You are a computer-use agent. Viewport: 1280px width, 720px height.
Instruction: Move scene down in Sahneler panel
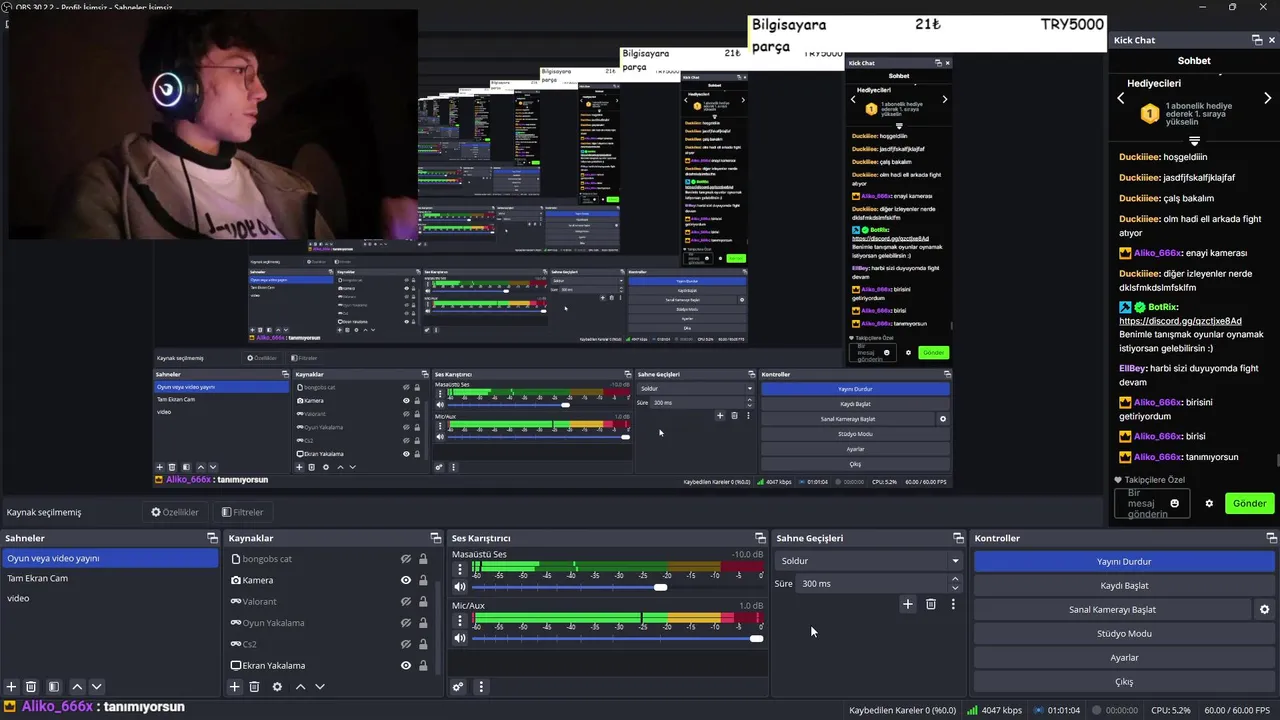coord(97,687)
